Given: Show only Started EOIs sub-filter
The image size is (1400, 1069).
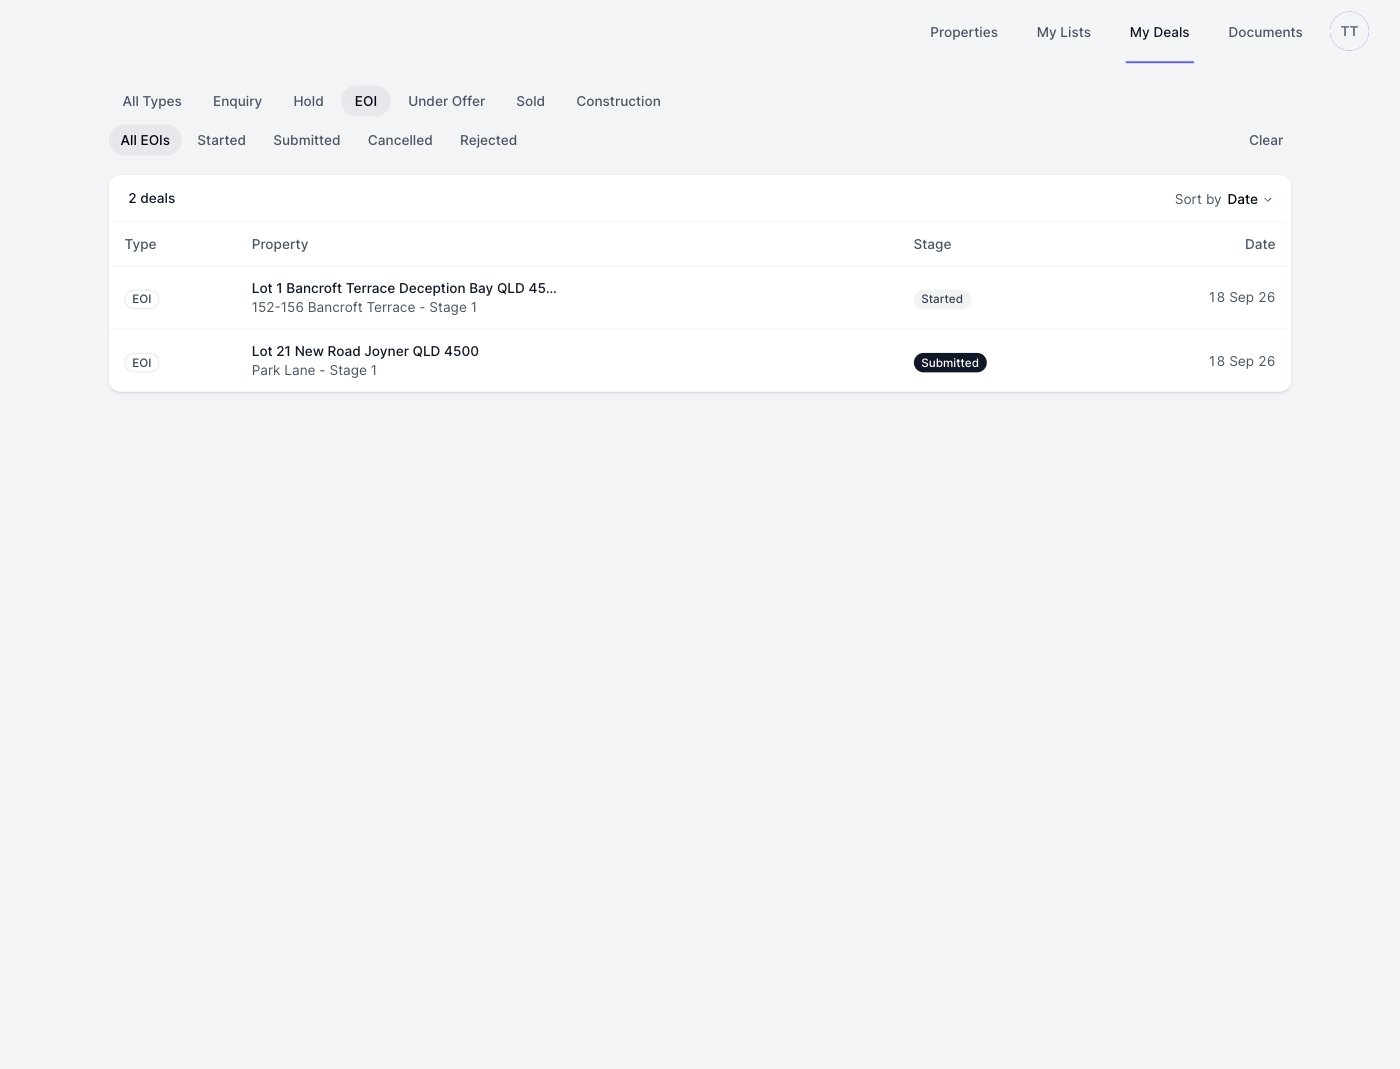Looking at the screenshot, I should click(x=221, y=140).
